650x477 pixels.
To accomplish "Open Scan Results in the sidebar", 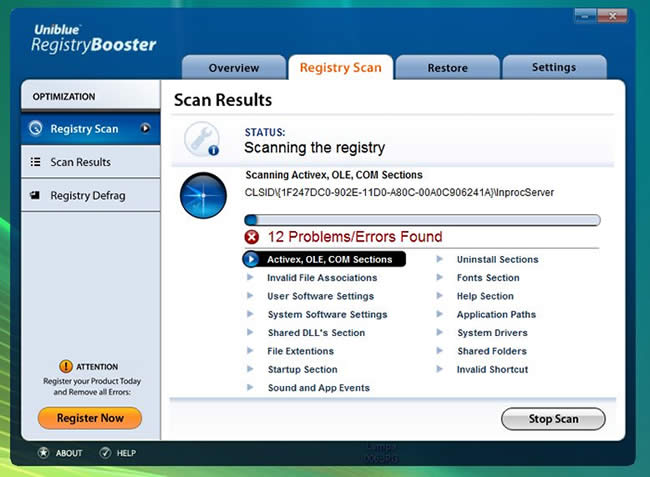I will point(90,162).
